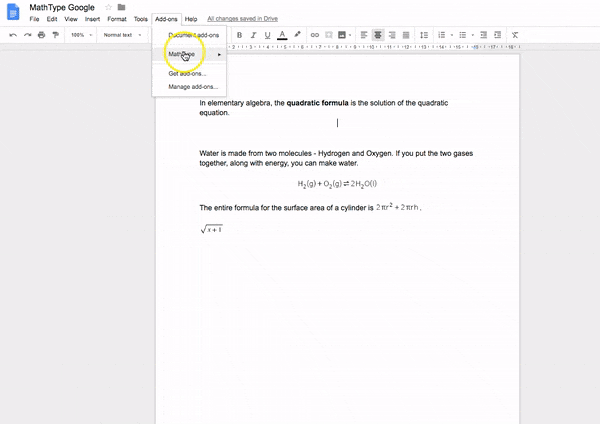Click the Undo arrow
This screenshot has width=600, height=424.
point(13,35)
